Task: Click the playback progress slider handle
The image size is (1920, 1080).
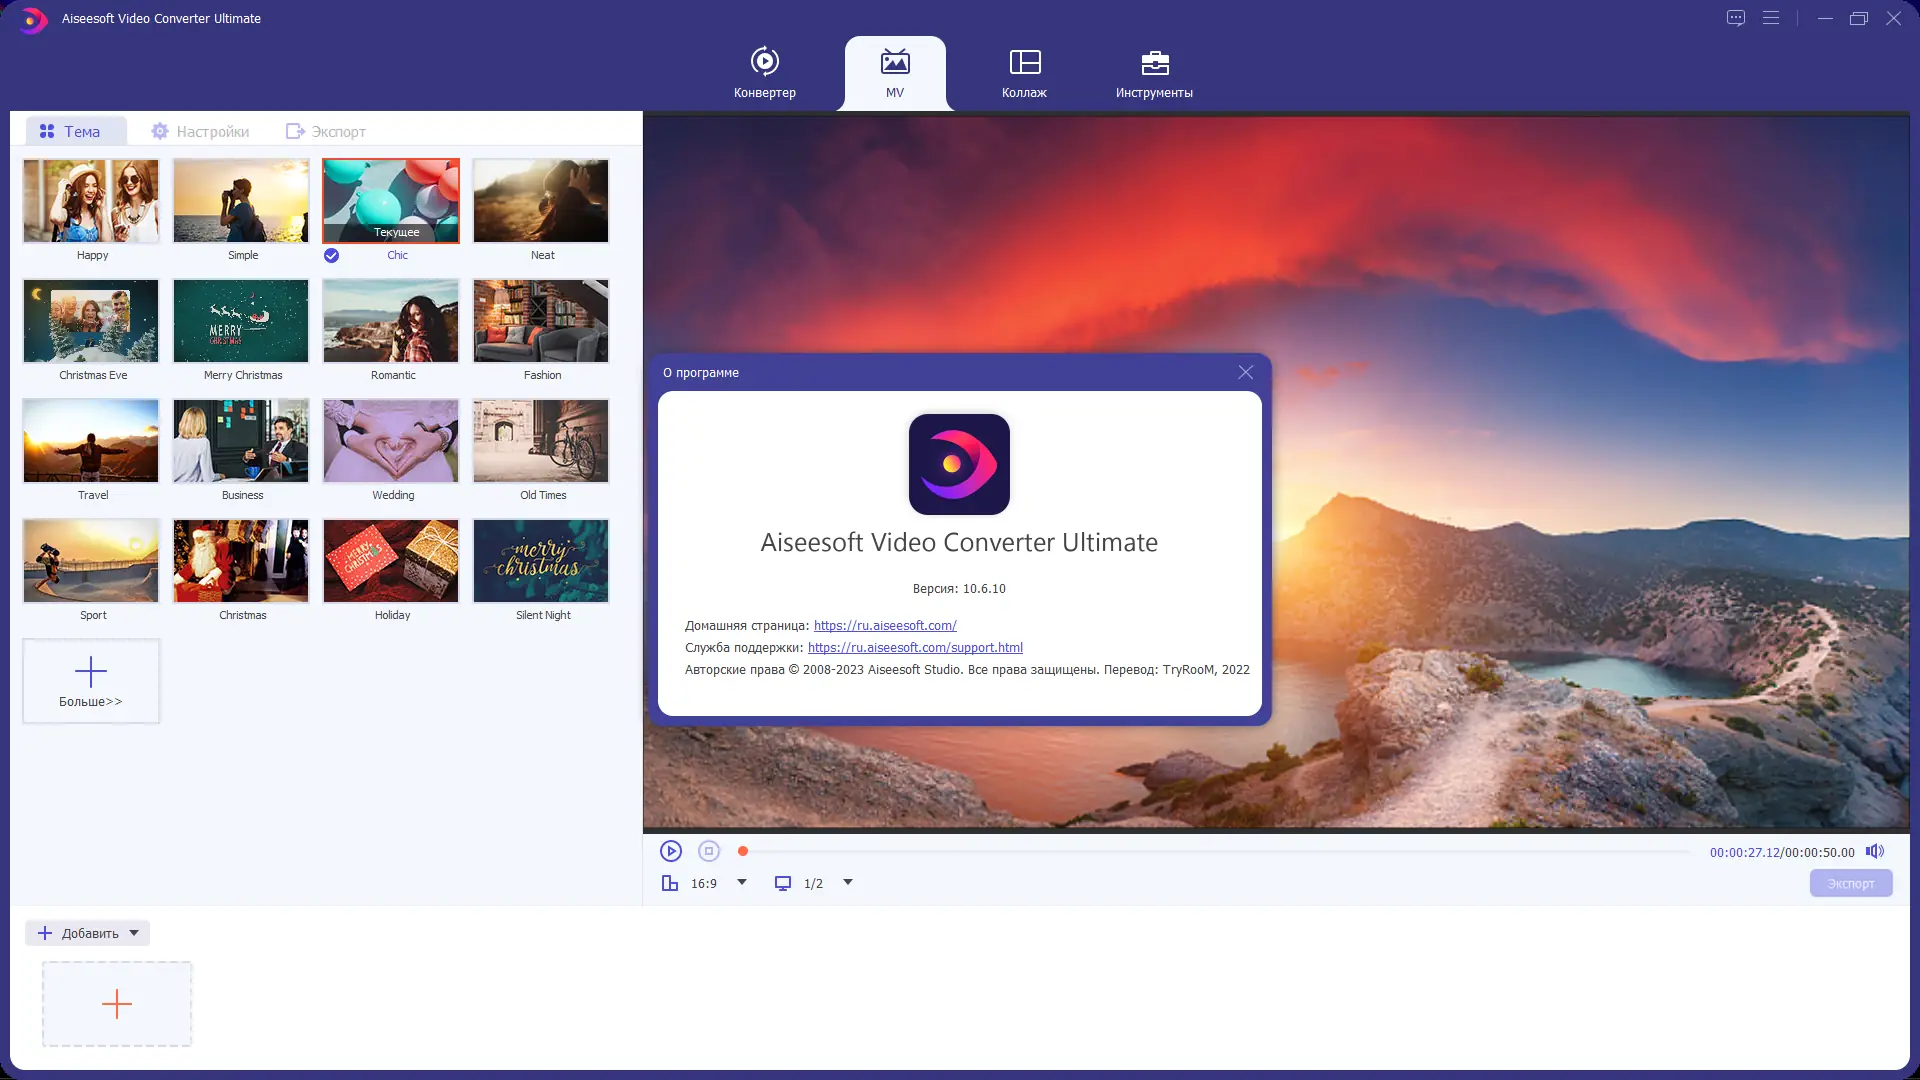Action: pos(743,851)
